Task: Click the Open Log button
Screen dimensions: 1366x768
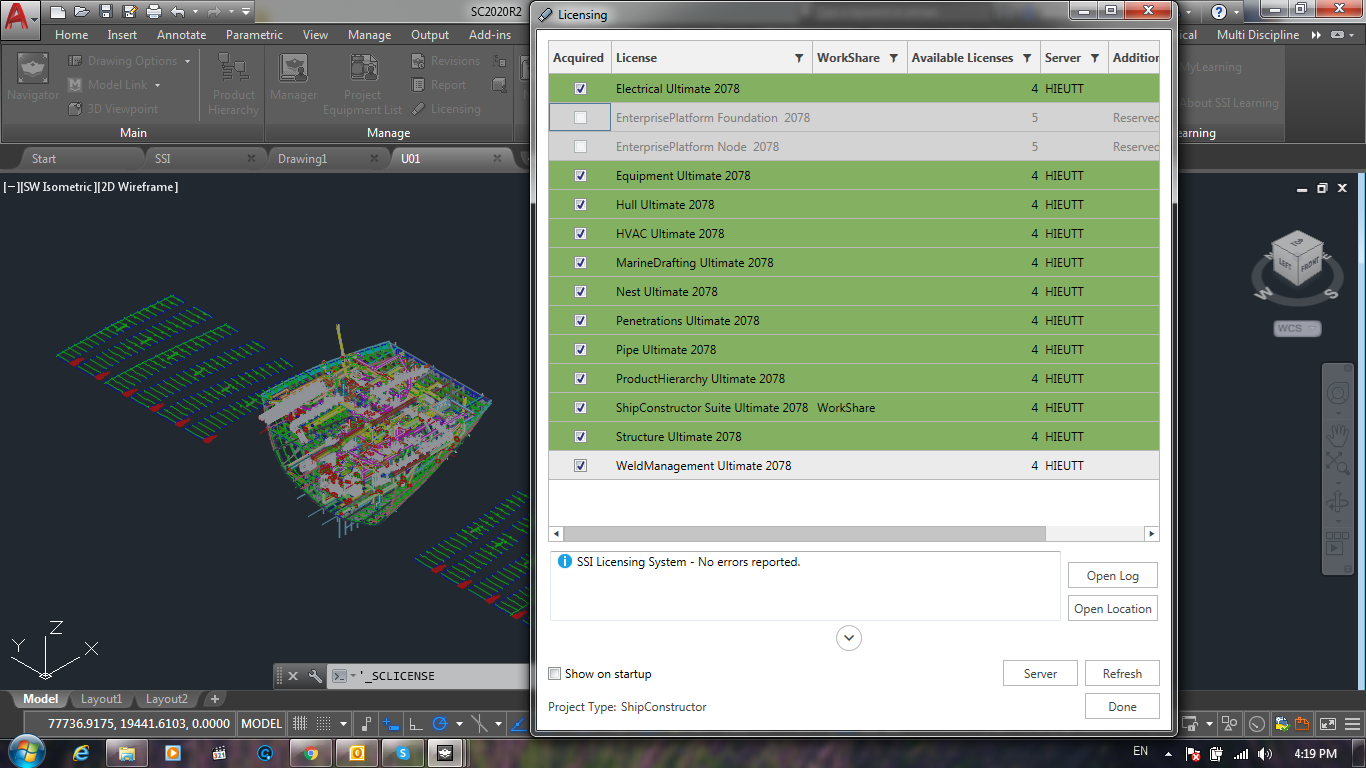Action: click(x=1112, y=575)
